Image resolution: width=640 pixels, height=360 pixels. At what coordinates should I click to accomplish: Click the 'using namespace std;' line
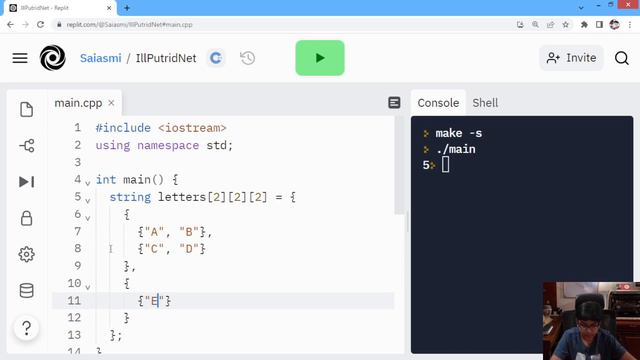pos(164,145)
